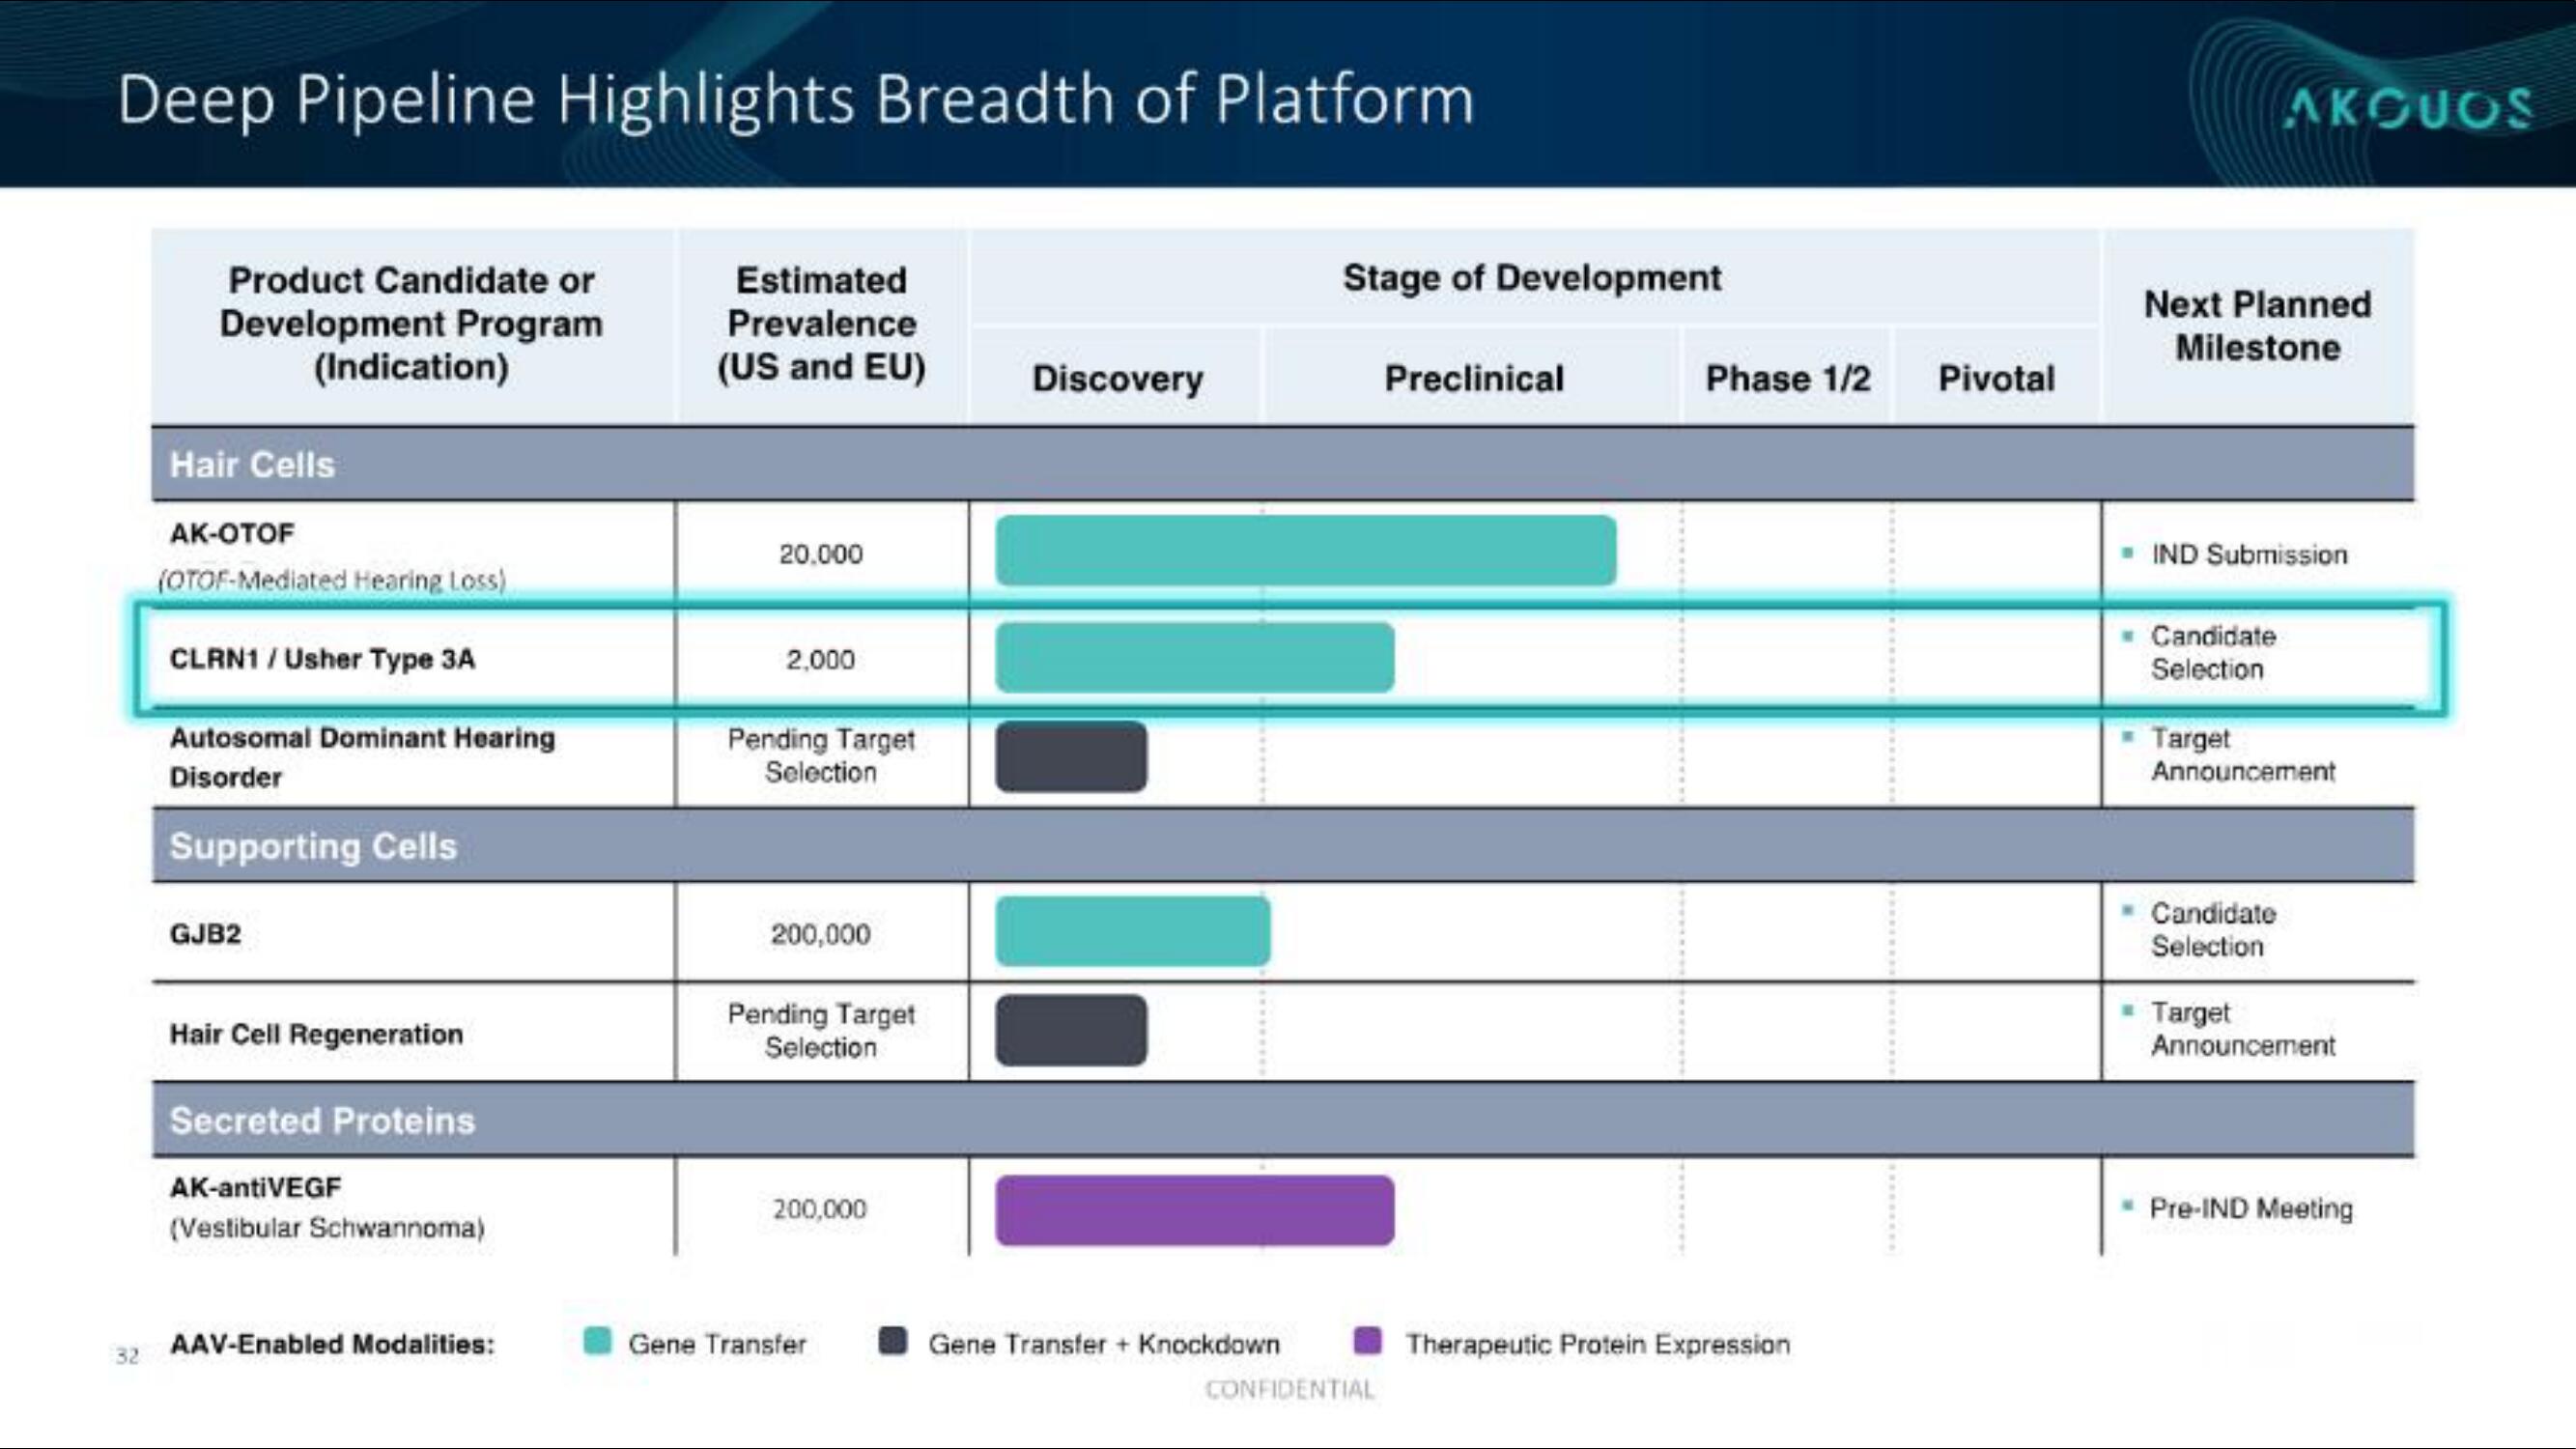
Task: Click the GJB2 teal progress bar
Action: (1132, 931)
